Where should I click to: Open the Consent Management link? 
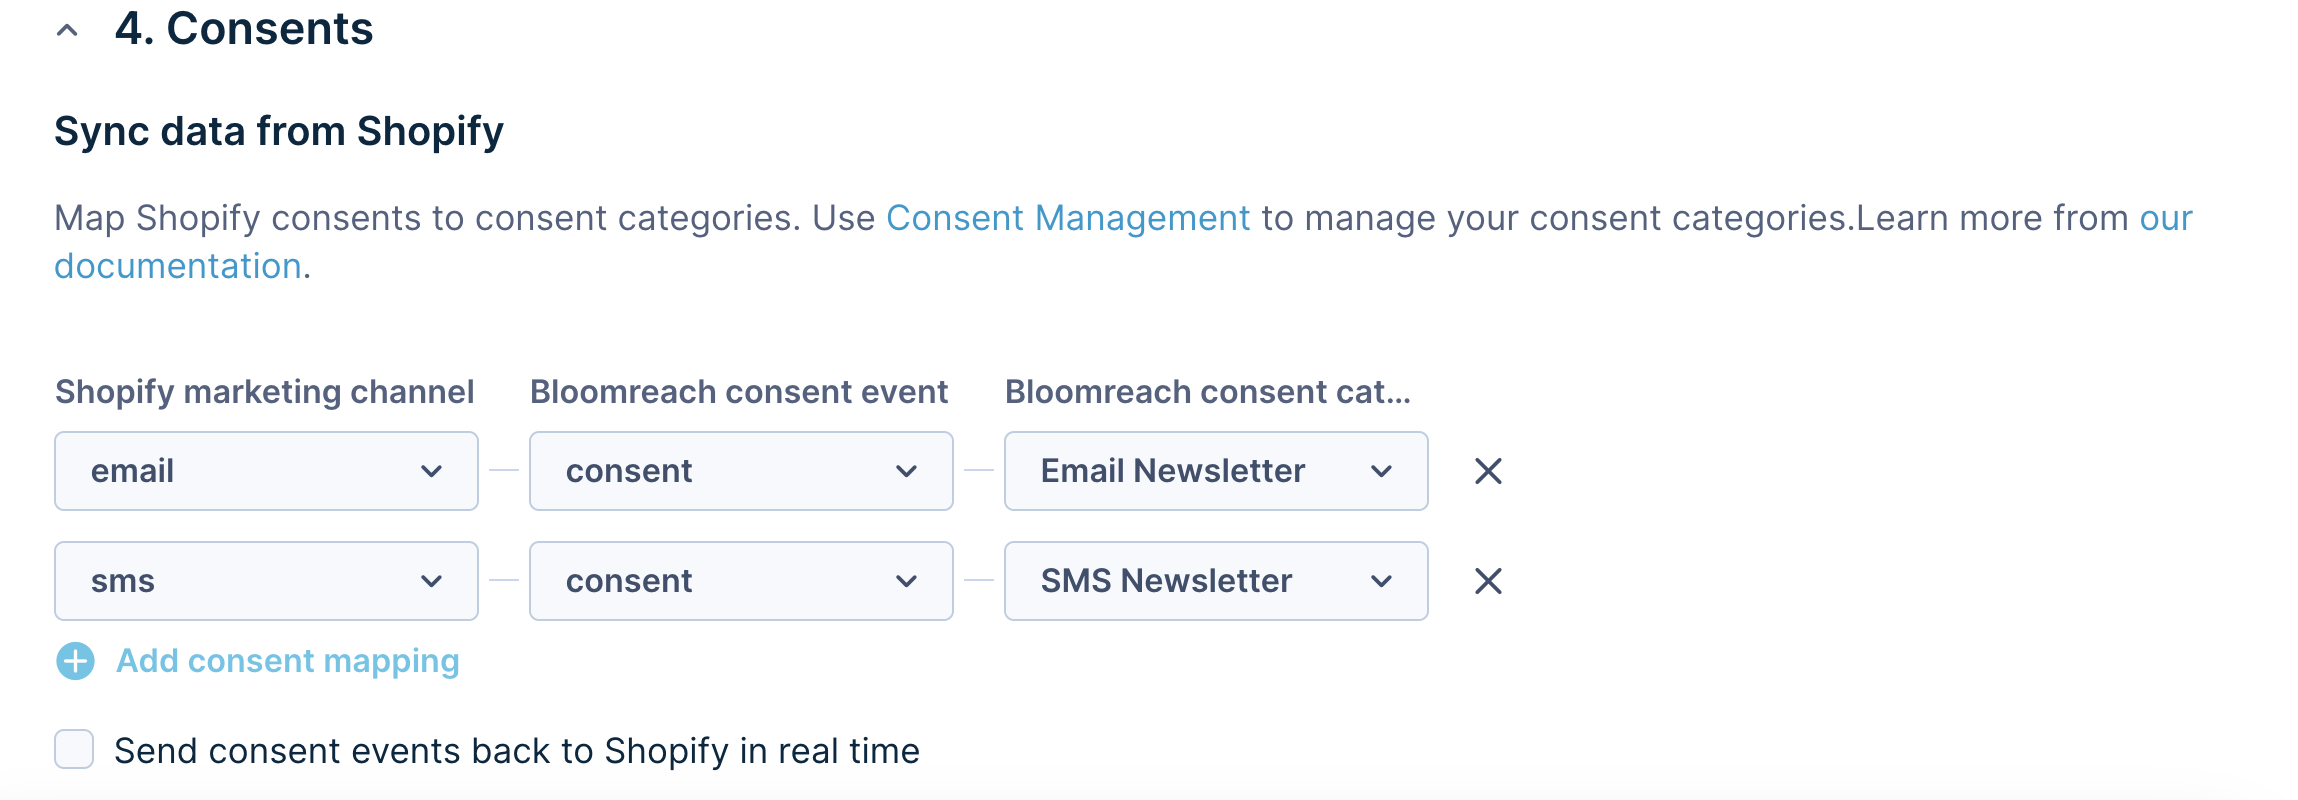click(1068, 218)
